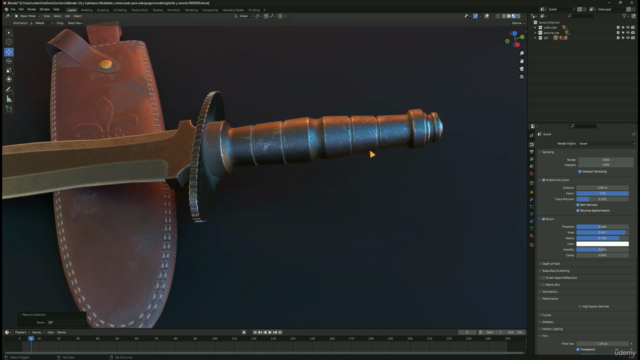Open the World properties tab icon
This screenshot has height=360, width=640.
click(532, 173)
